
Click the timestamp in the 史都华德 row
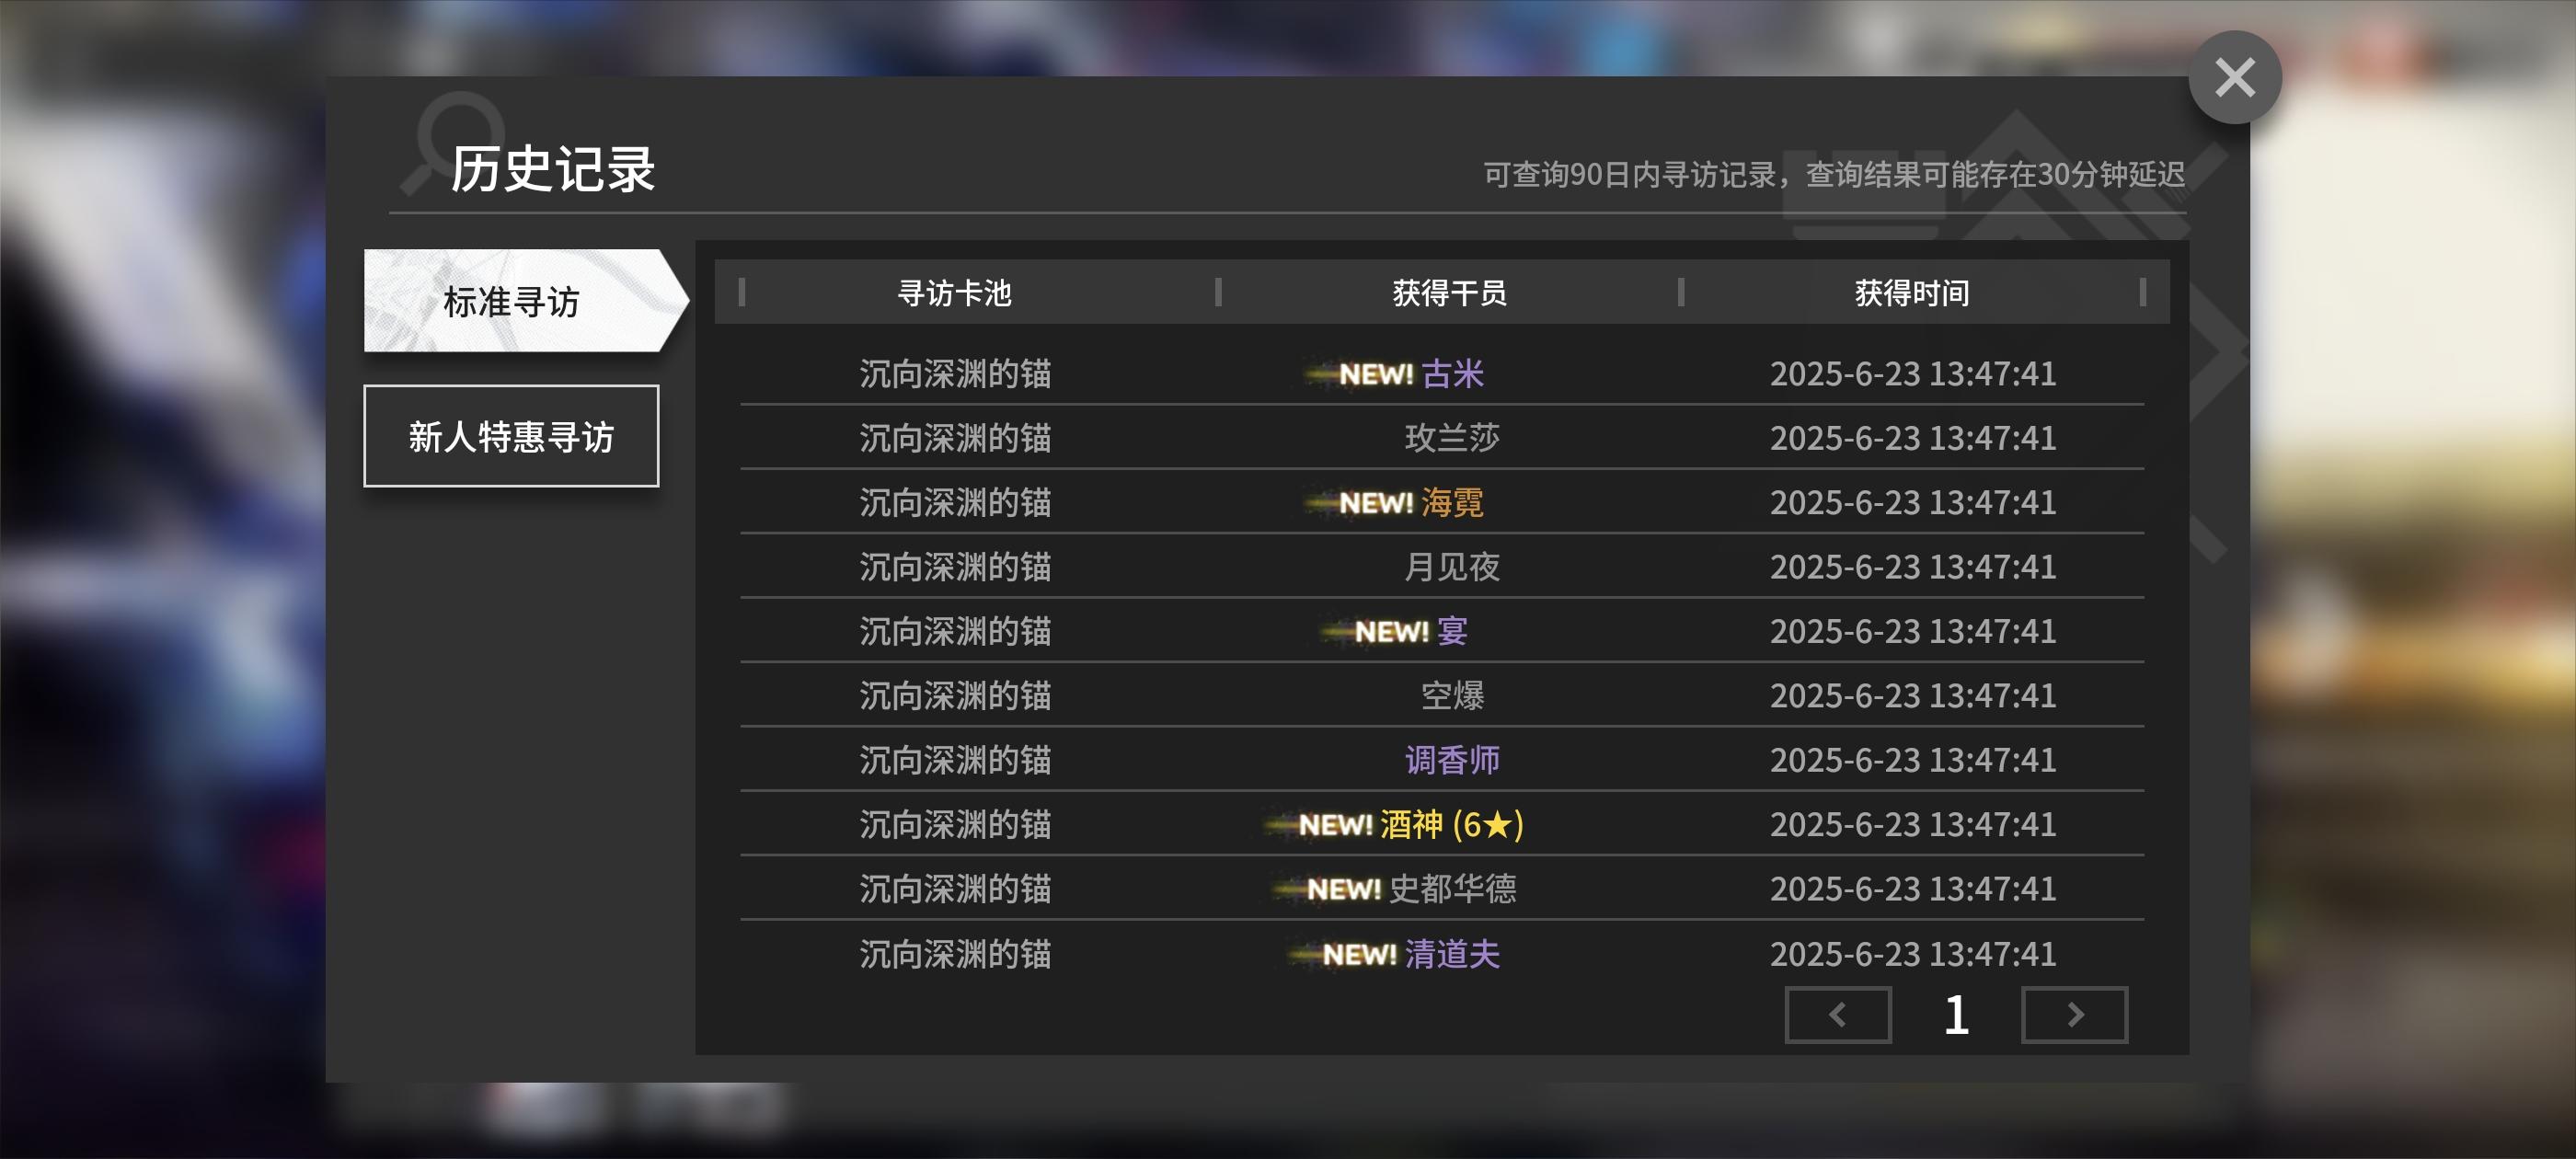click(1912, 888)
